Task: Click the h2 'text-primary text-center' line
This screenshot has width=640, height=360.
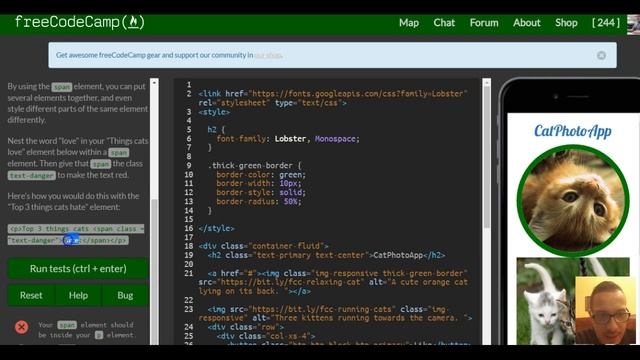Action: pyautogui.click(x=326, y=256)
